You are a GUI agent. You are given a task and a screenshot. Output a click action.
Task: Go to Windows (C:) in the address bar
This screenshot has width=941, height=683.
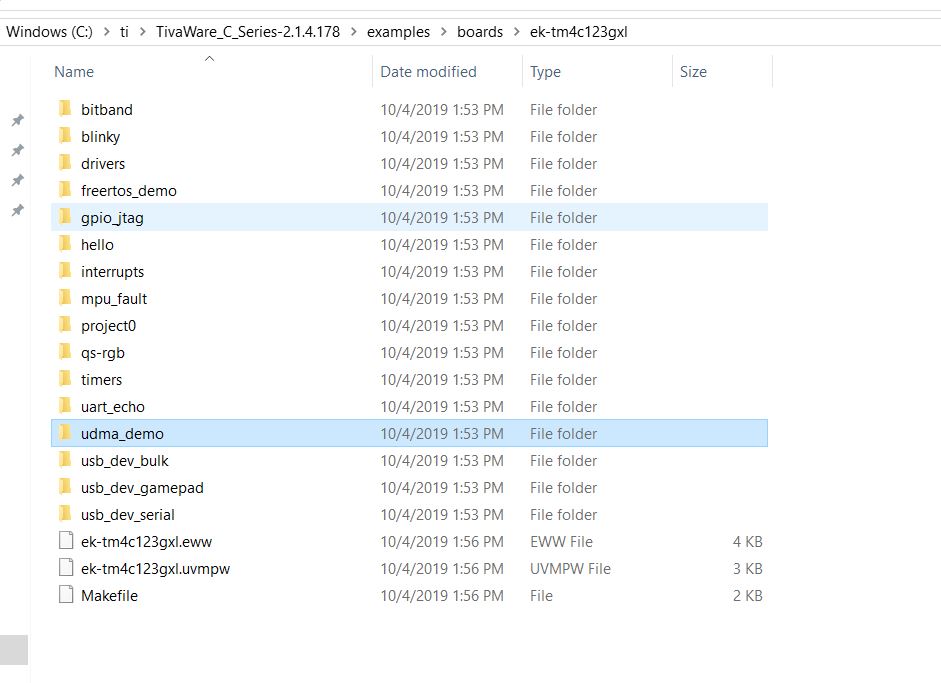coord(49,32)
